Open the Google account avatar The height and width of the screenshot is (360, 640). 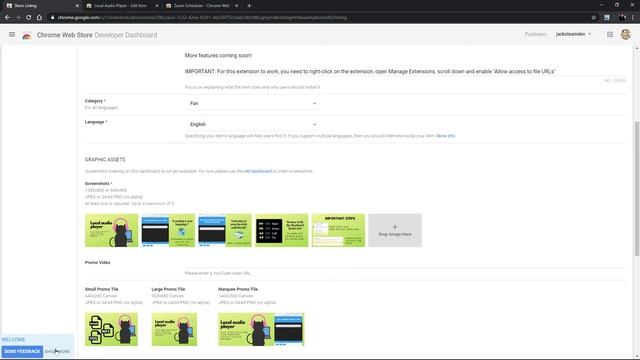tap(626, 34)
